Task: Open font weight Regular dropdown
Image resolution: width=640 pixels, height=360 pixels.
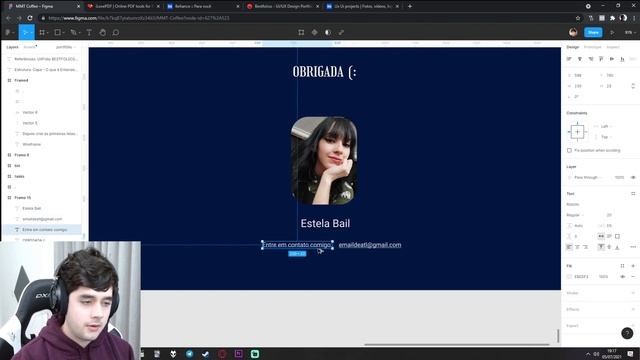Action: tap(575, 215)
